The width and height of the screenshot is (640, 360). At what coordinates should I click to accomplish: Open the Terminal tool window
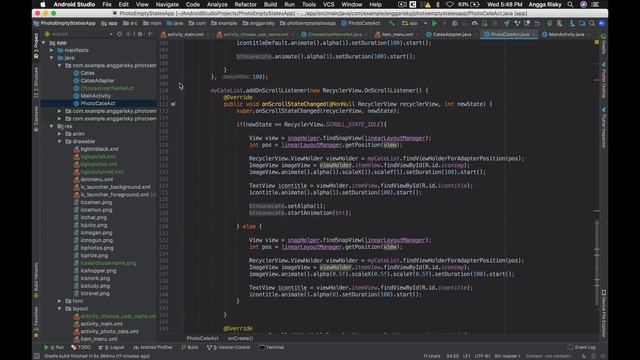272,347
